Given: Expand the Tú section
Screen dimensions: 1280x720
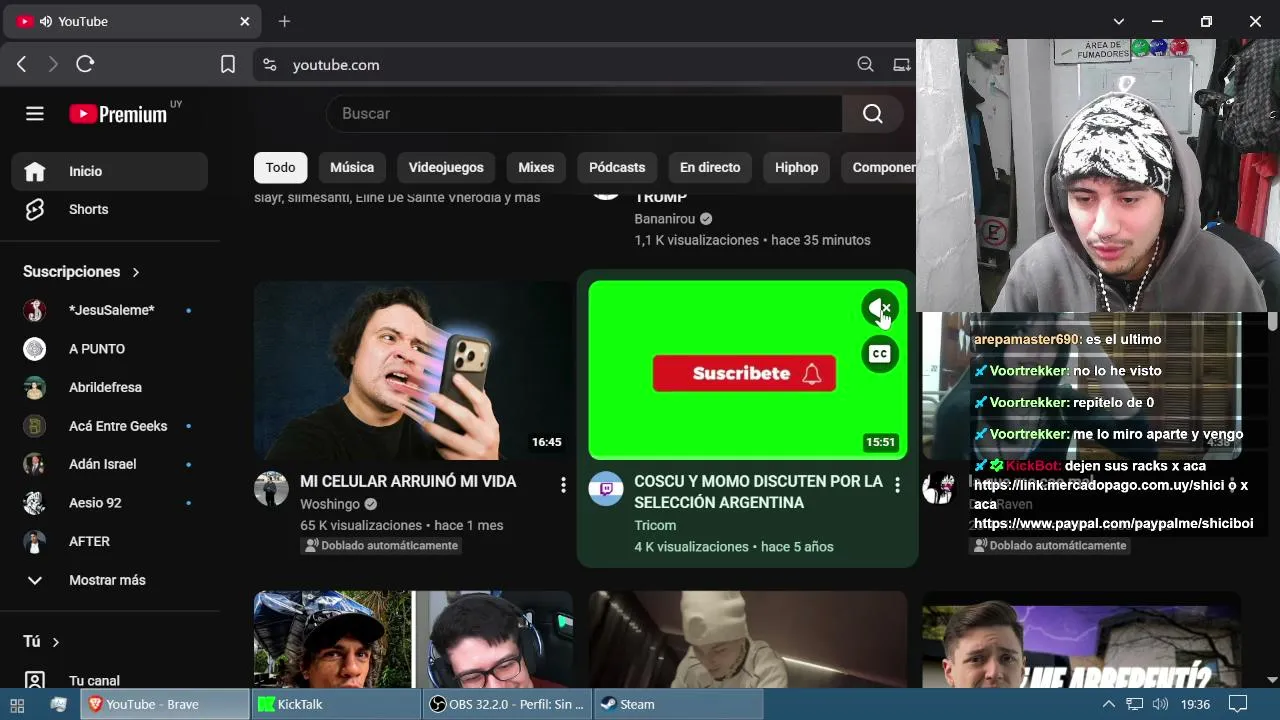Looking at the screenshot, I should [42, 641].
